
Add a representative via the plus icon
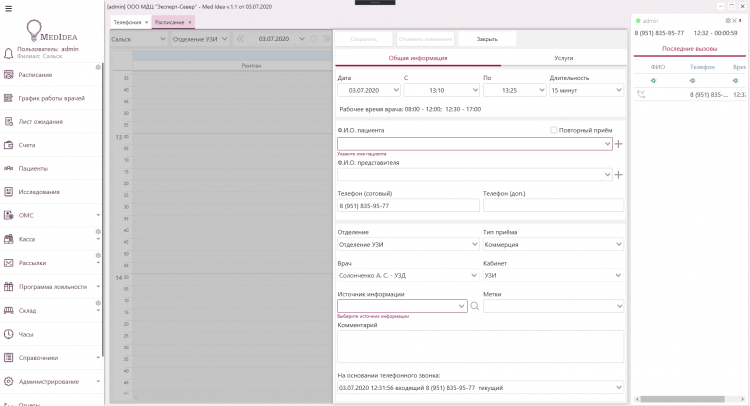(619, 175)
